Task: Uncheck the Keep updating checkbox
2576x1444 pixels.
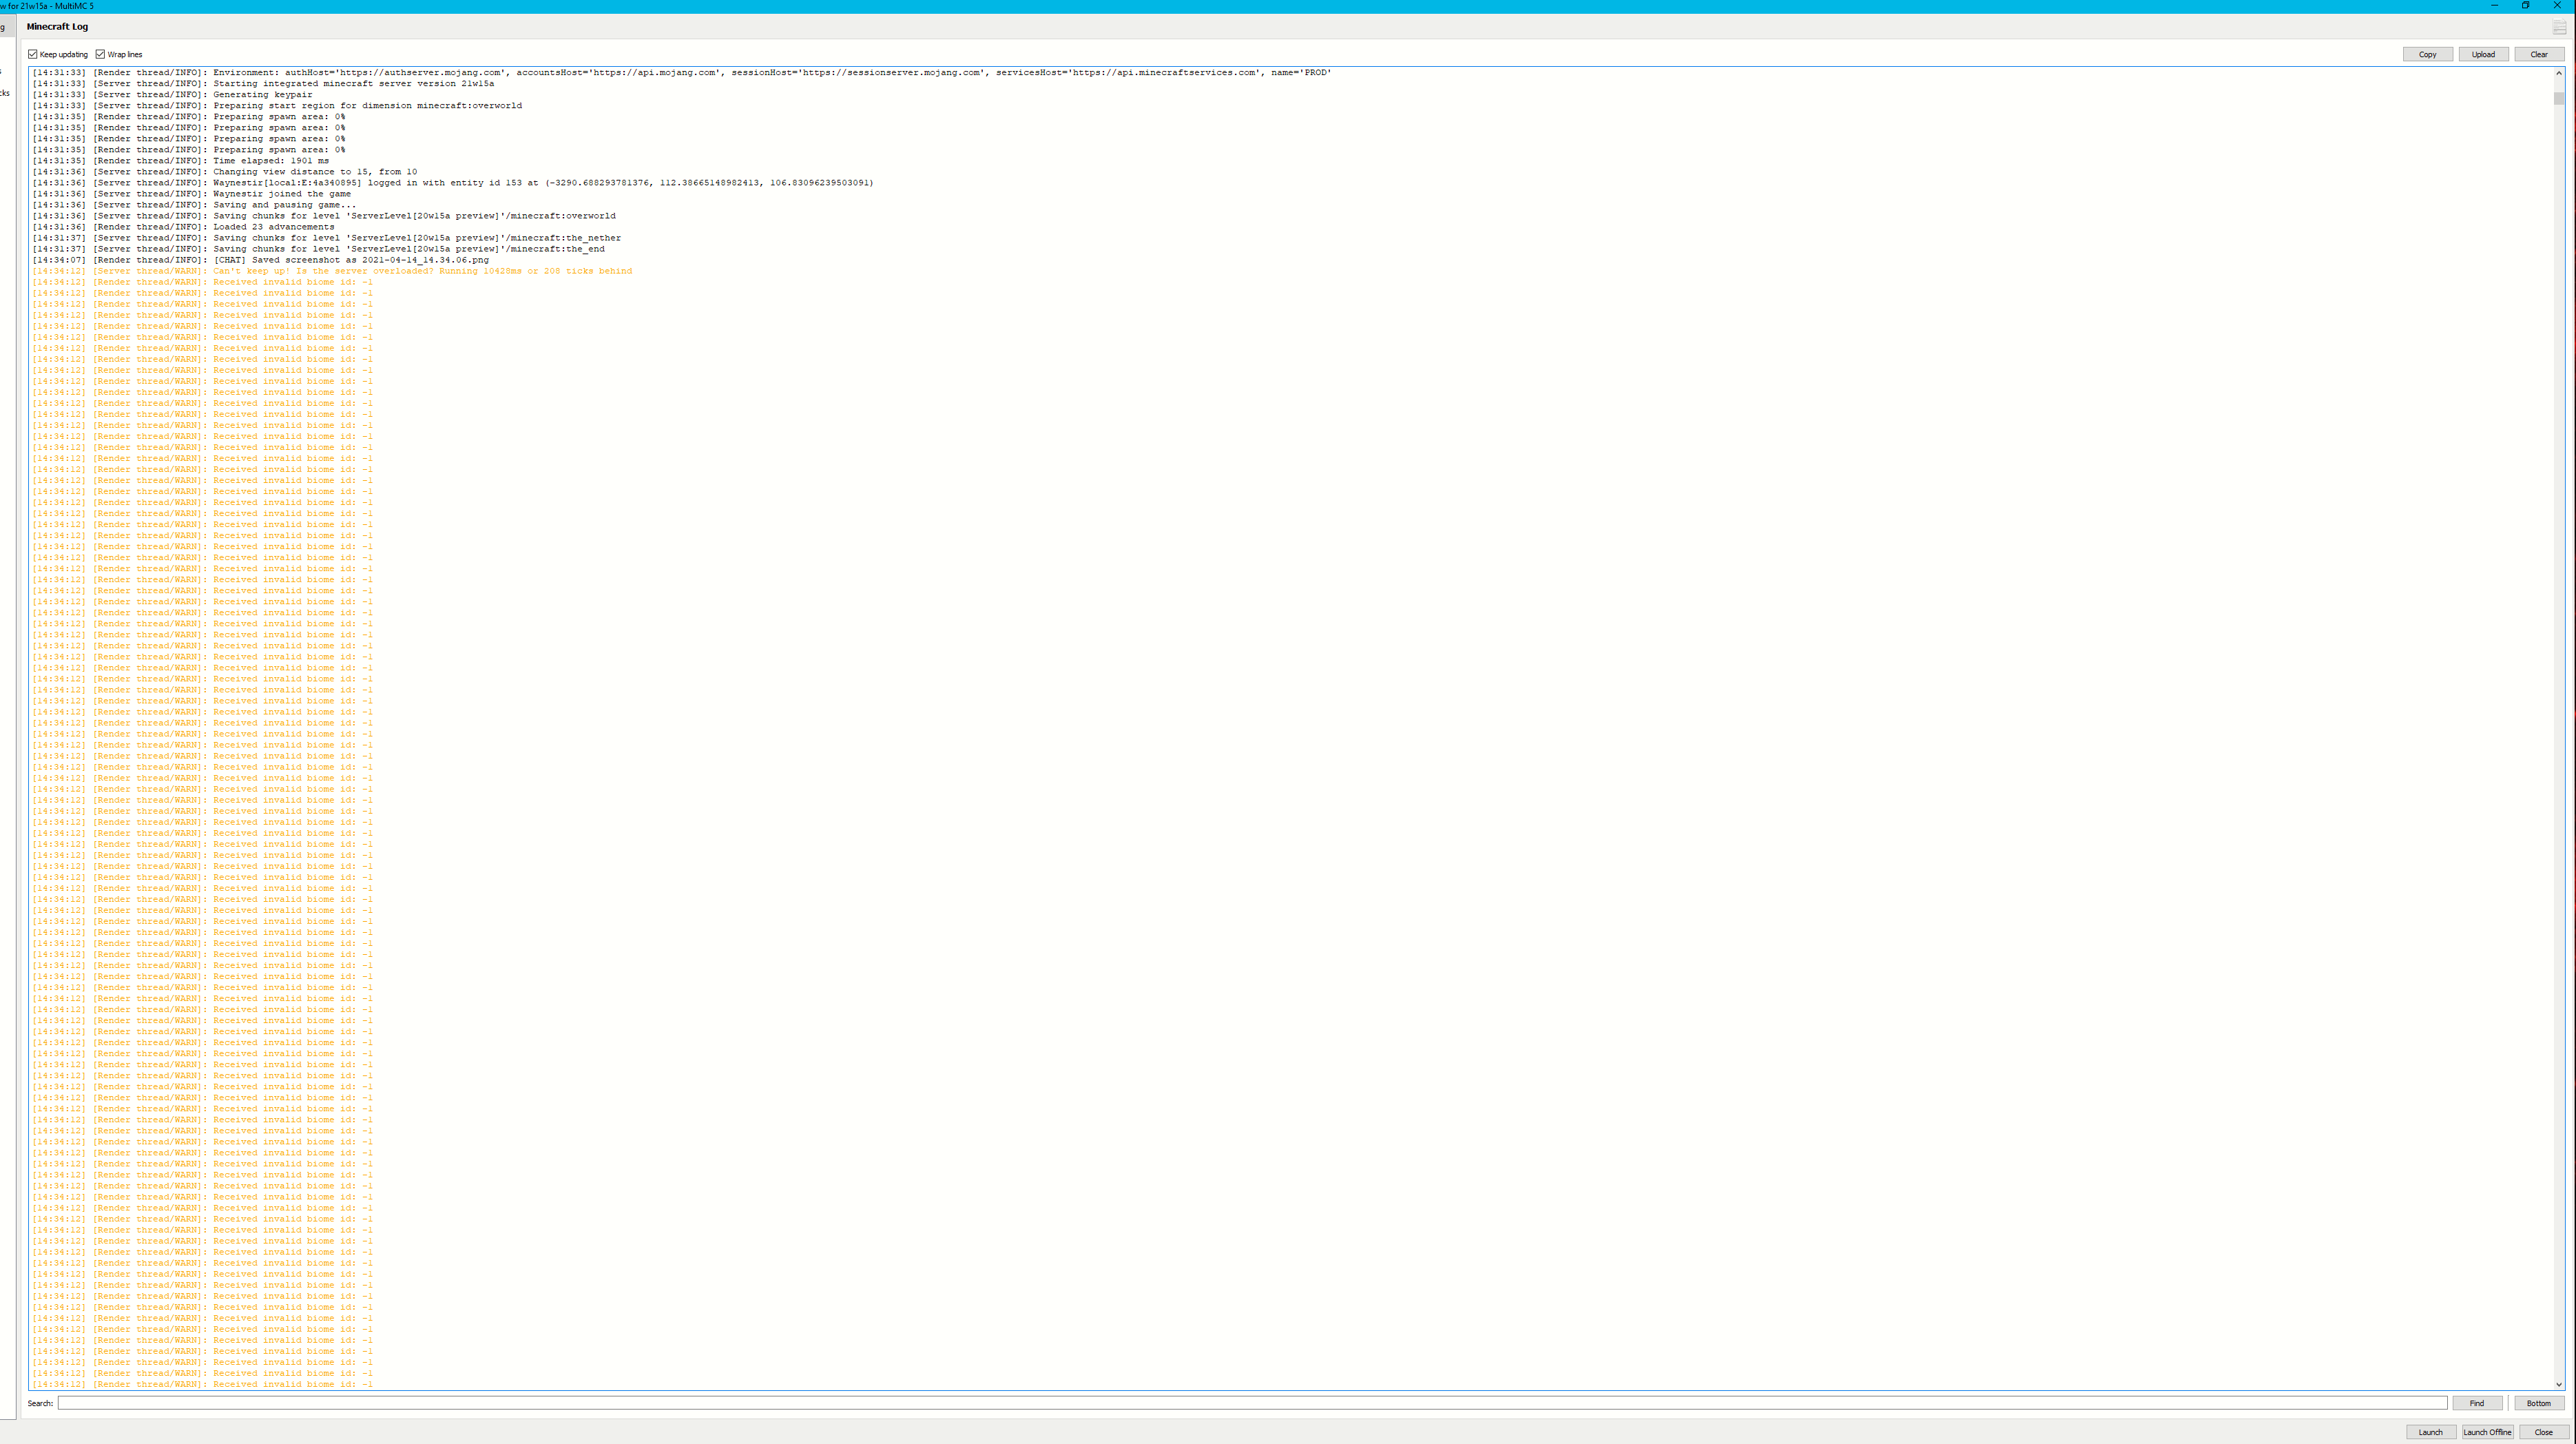Action: (x=33, y=54)
